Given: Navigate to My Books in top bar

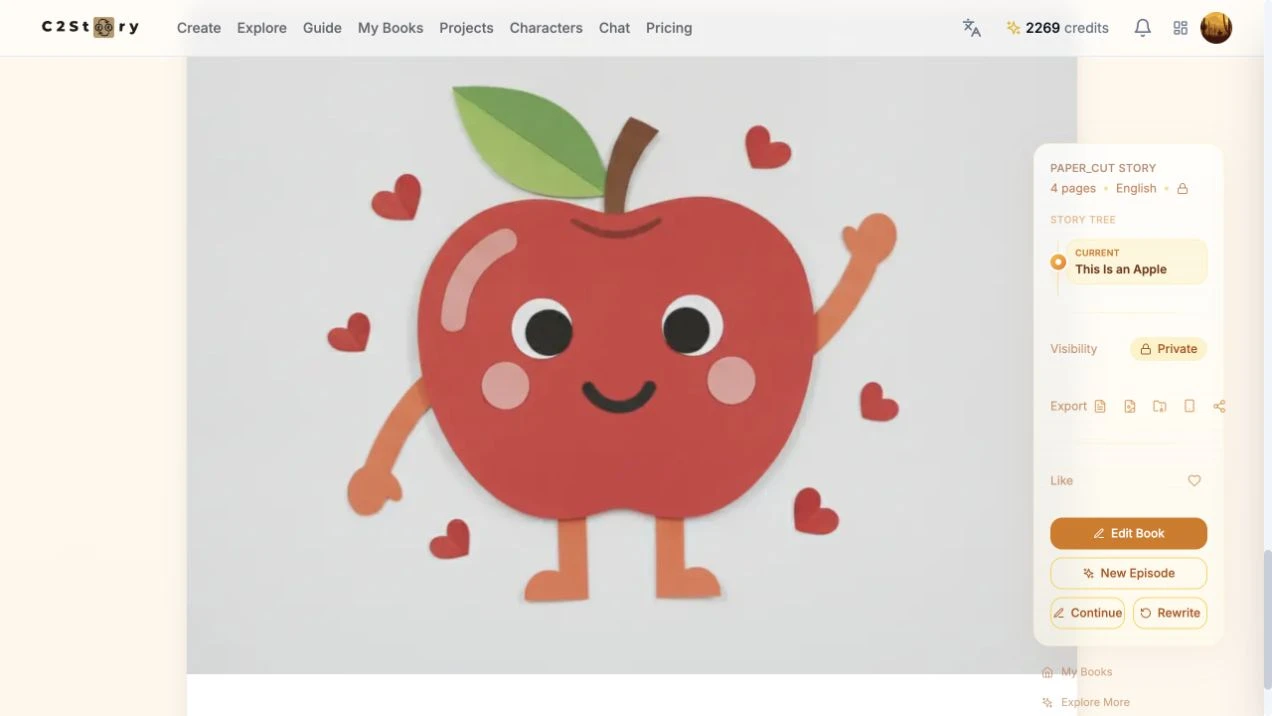Looking at the screenshot, I should [x=390, y=28].
